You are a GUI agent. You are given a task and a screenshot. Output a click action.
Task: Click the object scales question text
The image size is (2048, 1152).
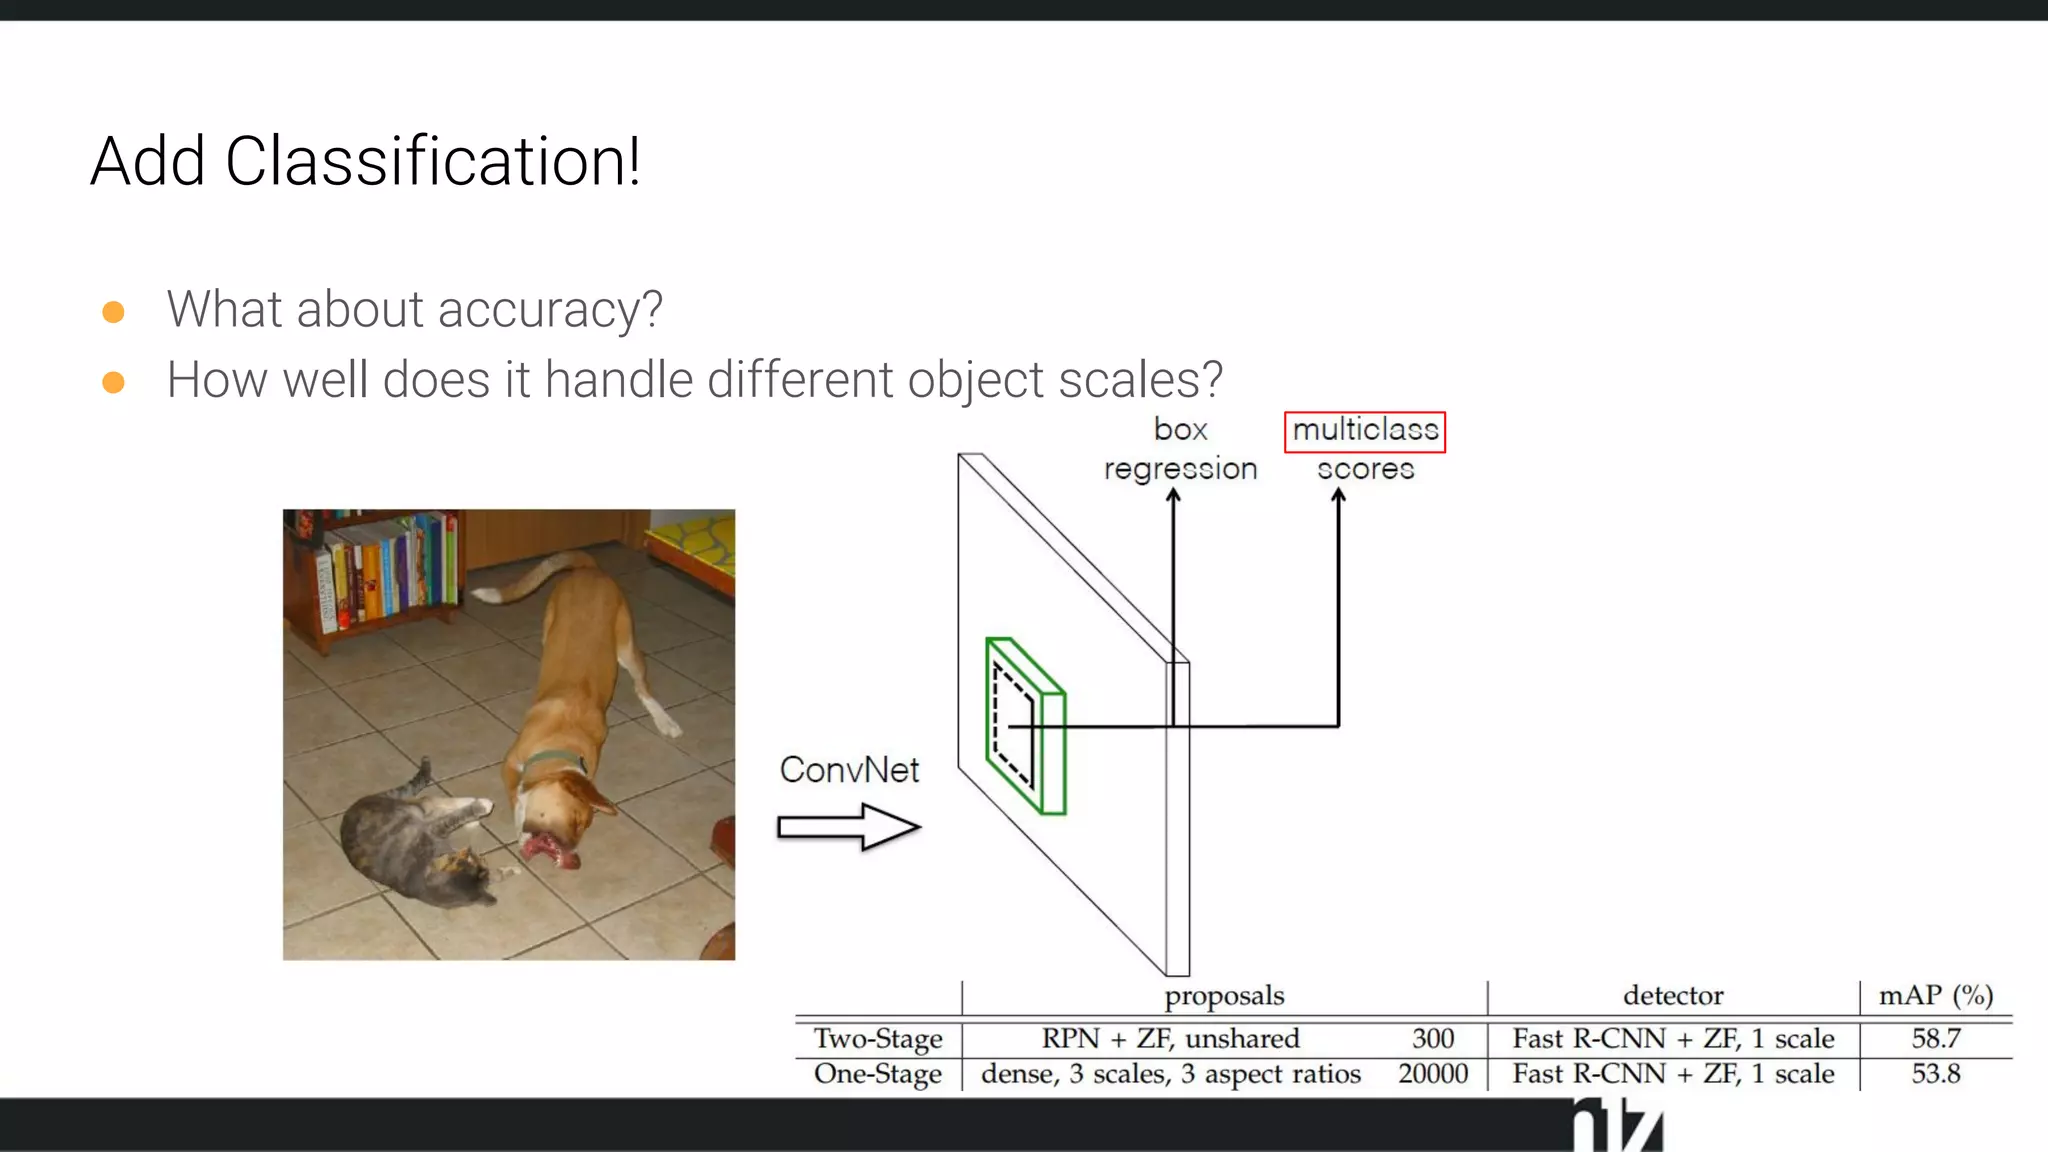(x=694, y=380)
